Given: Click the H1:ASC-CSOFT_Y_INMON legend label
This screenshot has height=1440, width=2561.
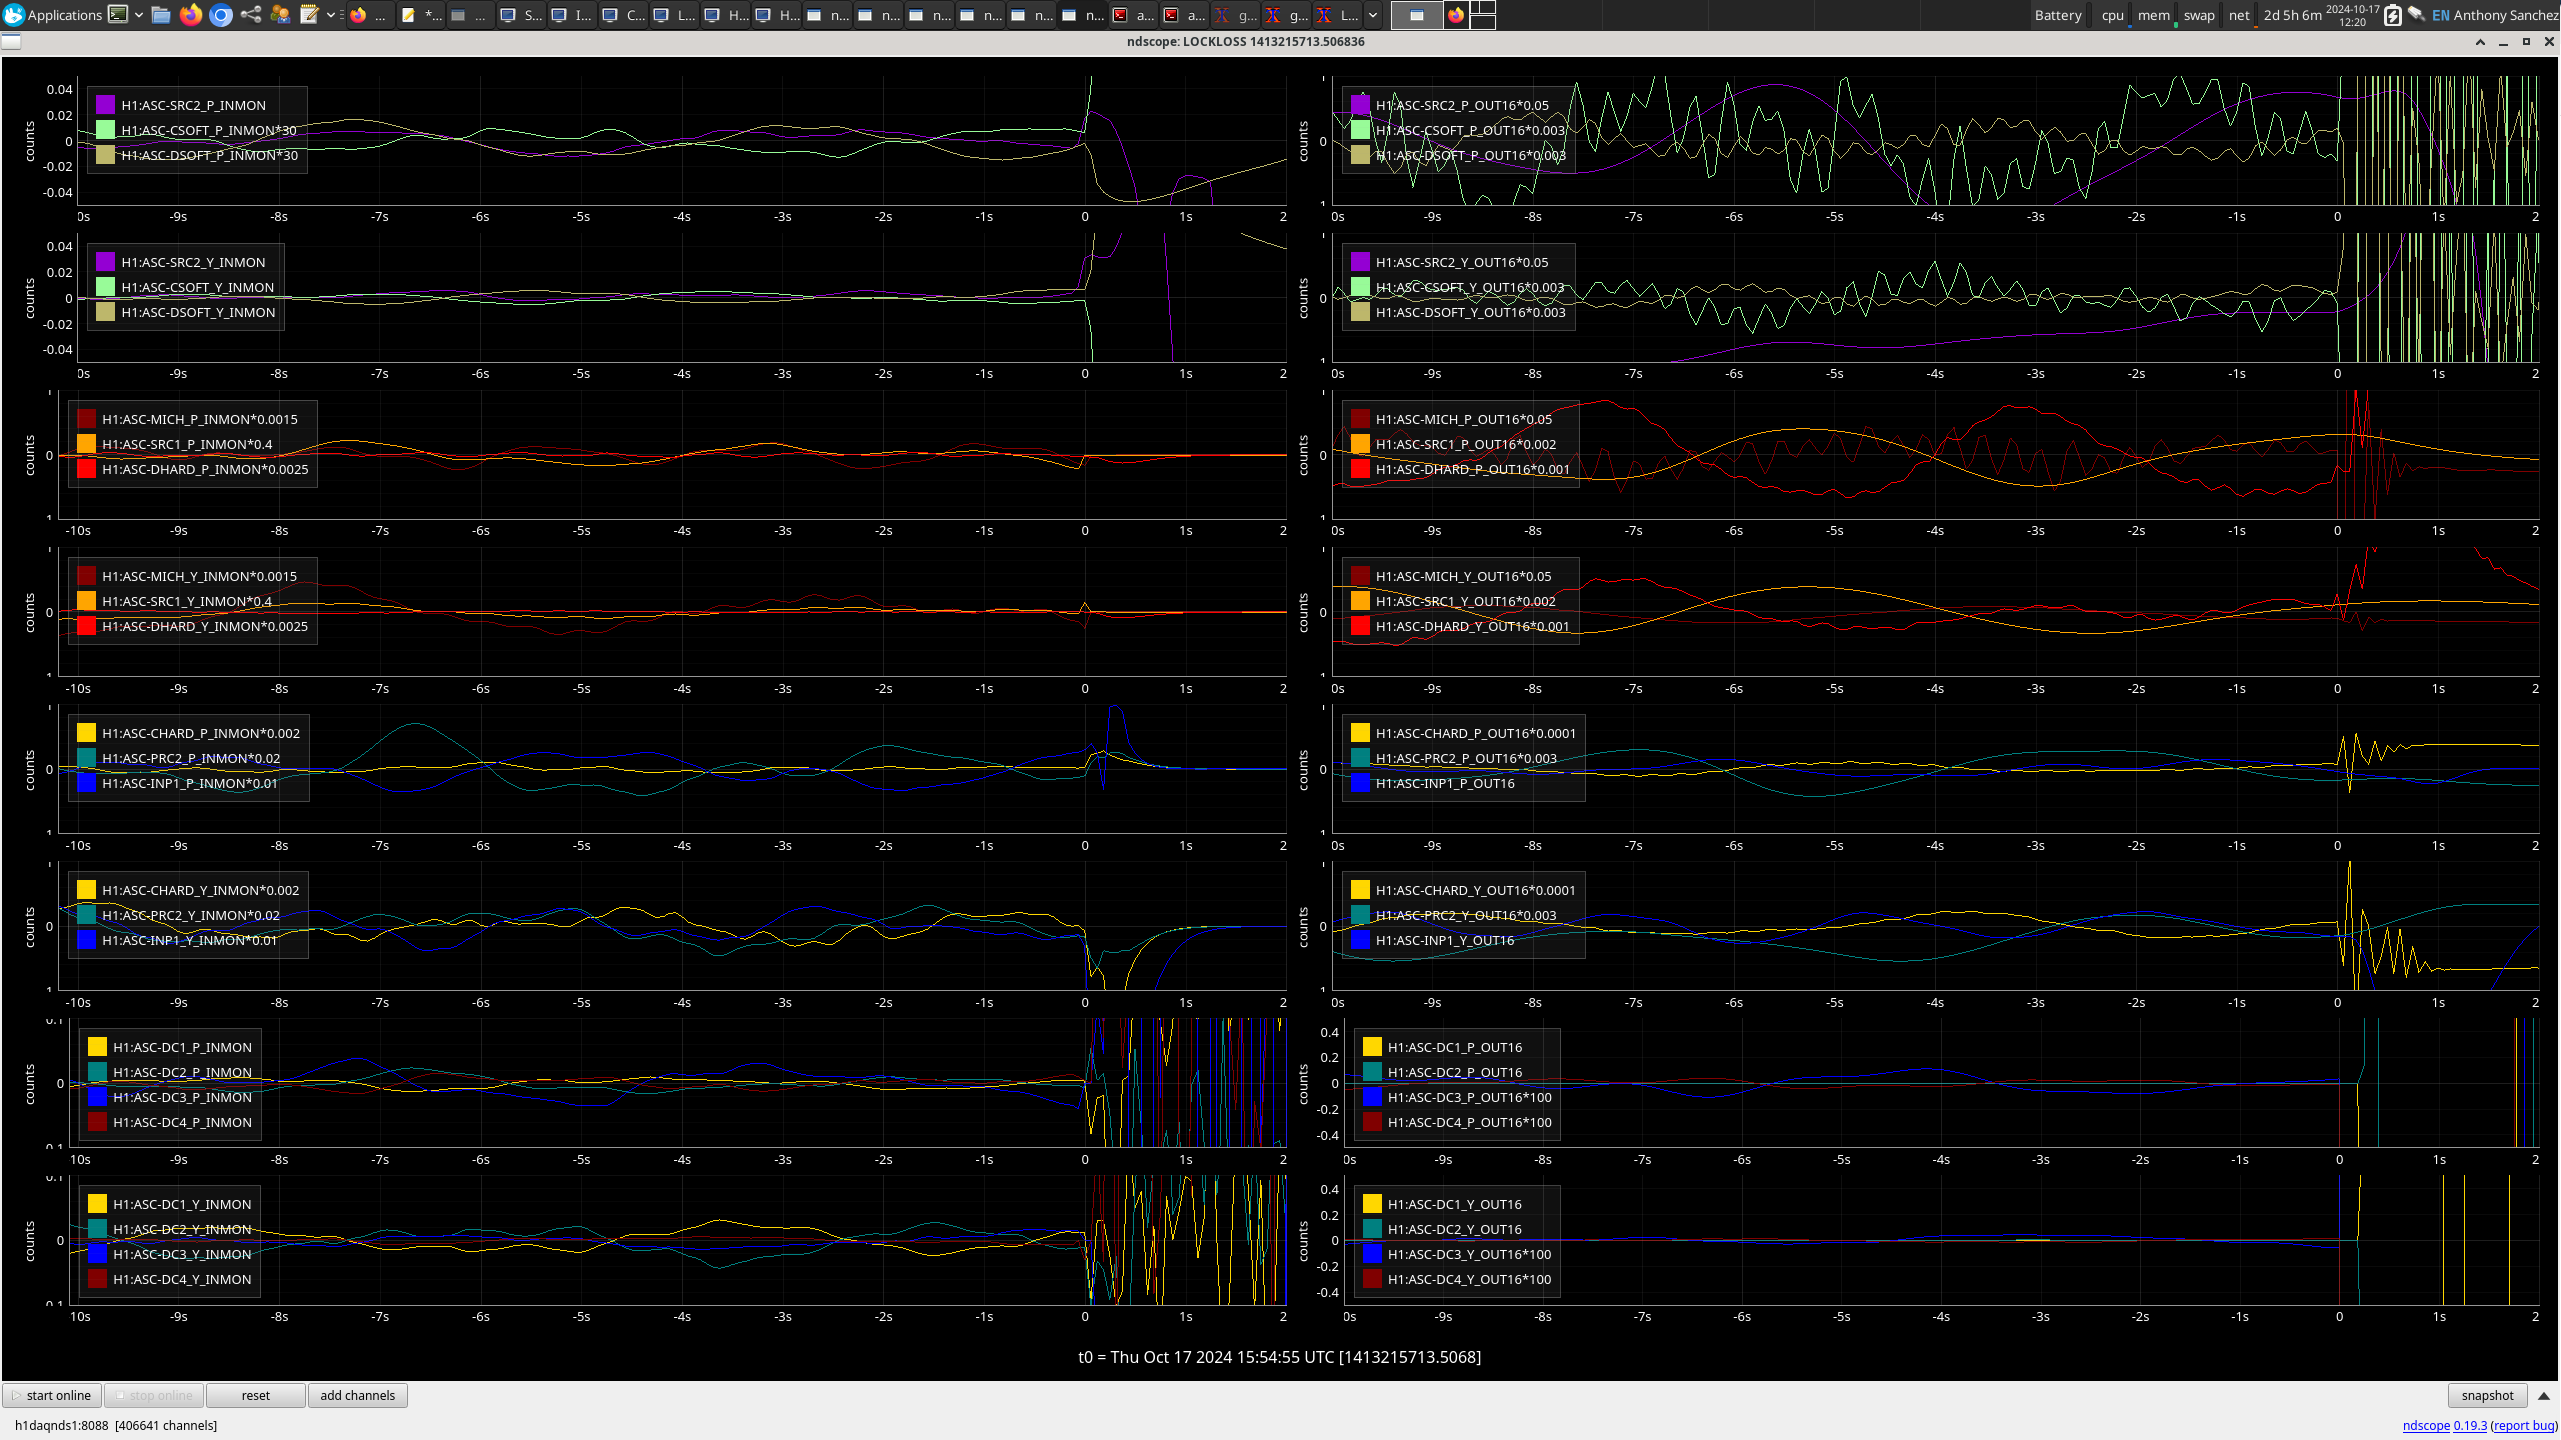Looking at the screenshot, I should tap(198, 287).
